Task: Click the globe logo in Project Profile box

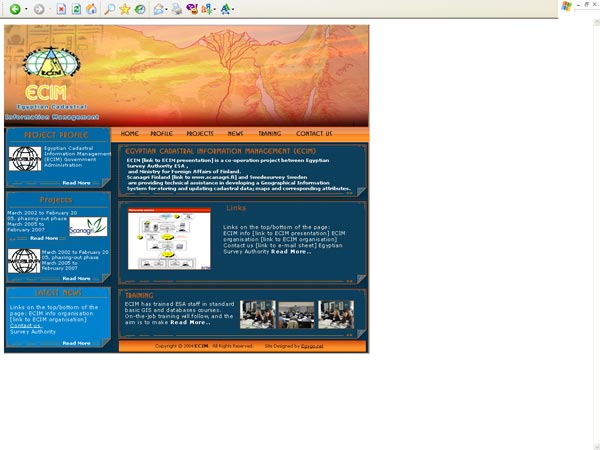Action: pos(25,158)
